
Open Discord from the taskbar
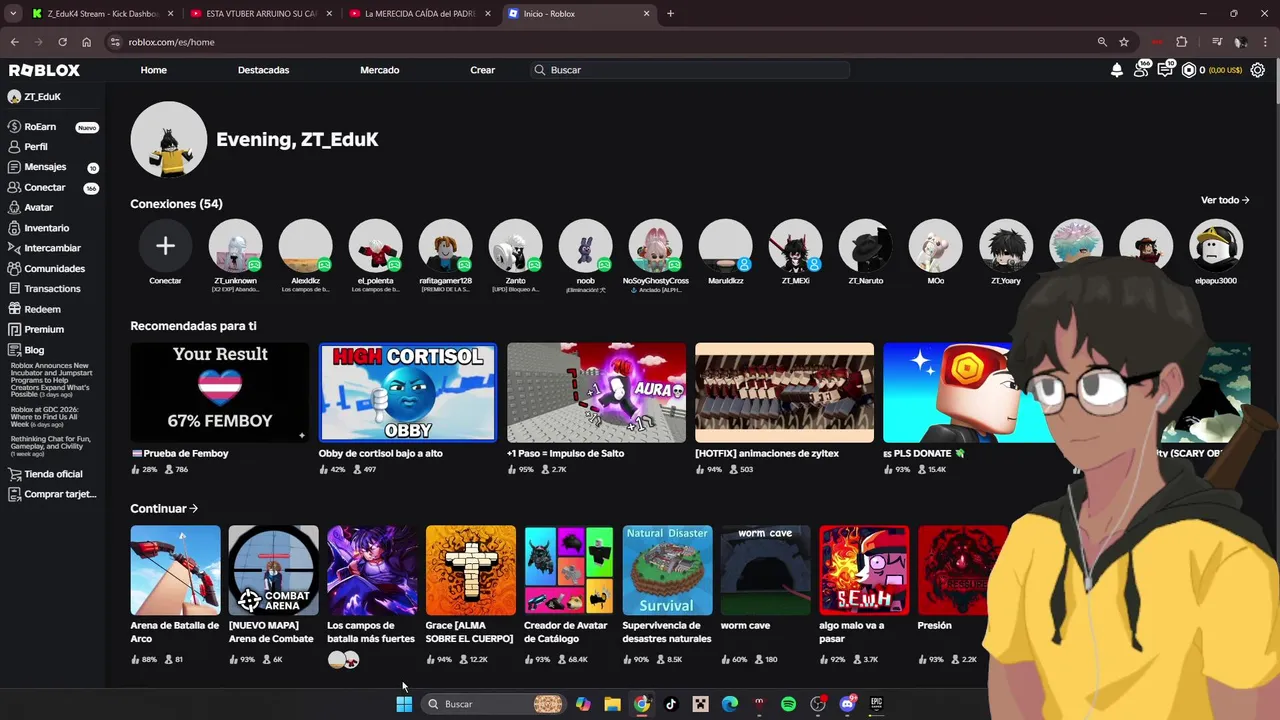847,704
